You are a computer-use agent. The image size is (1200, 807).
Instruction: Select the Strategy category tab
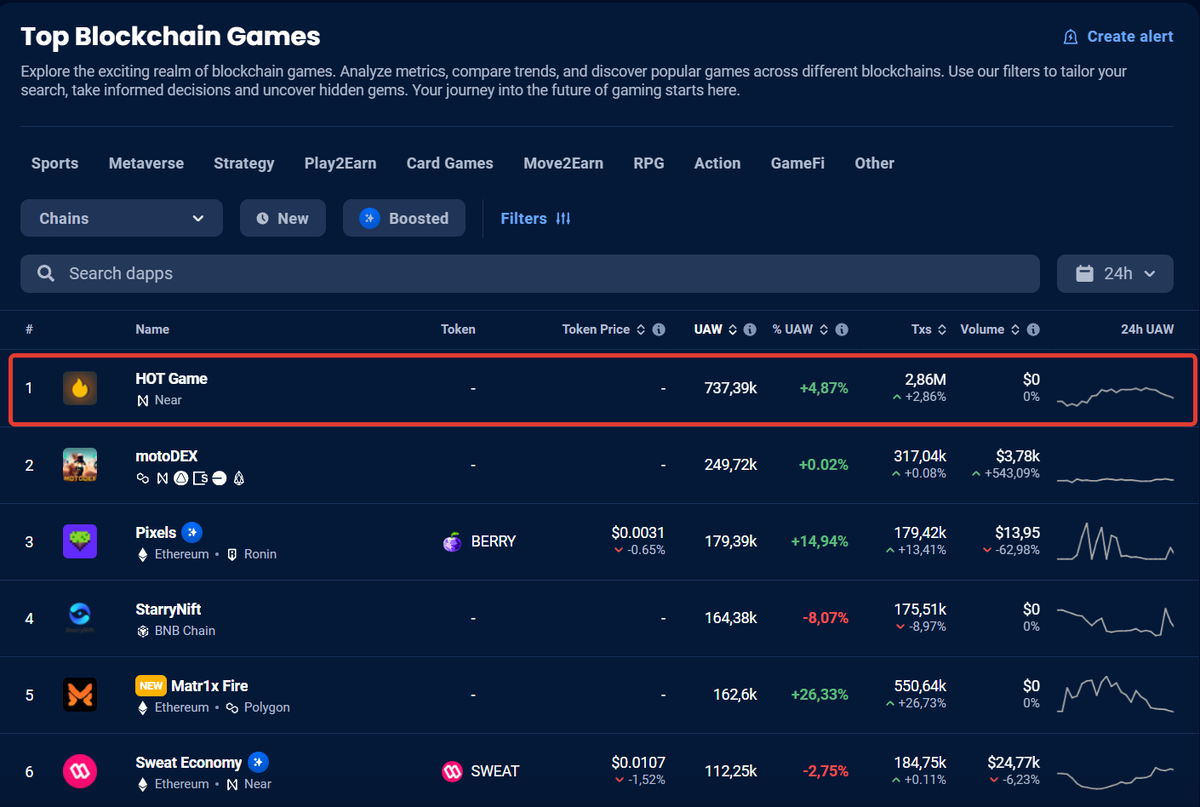(x=244, y=163)
